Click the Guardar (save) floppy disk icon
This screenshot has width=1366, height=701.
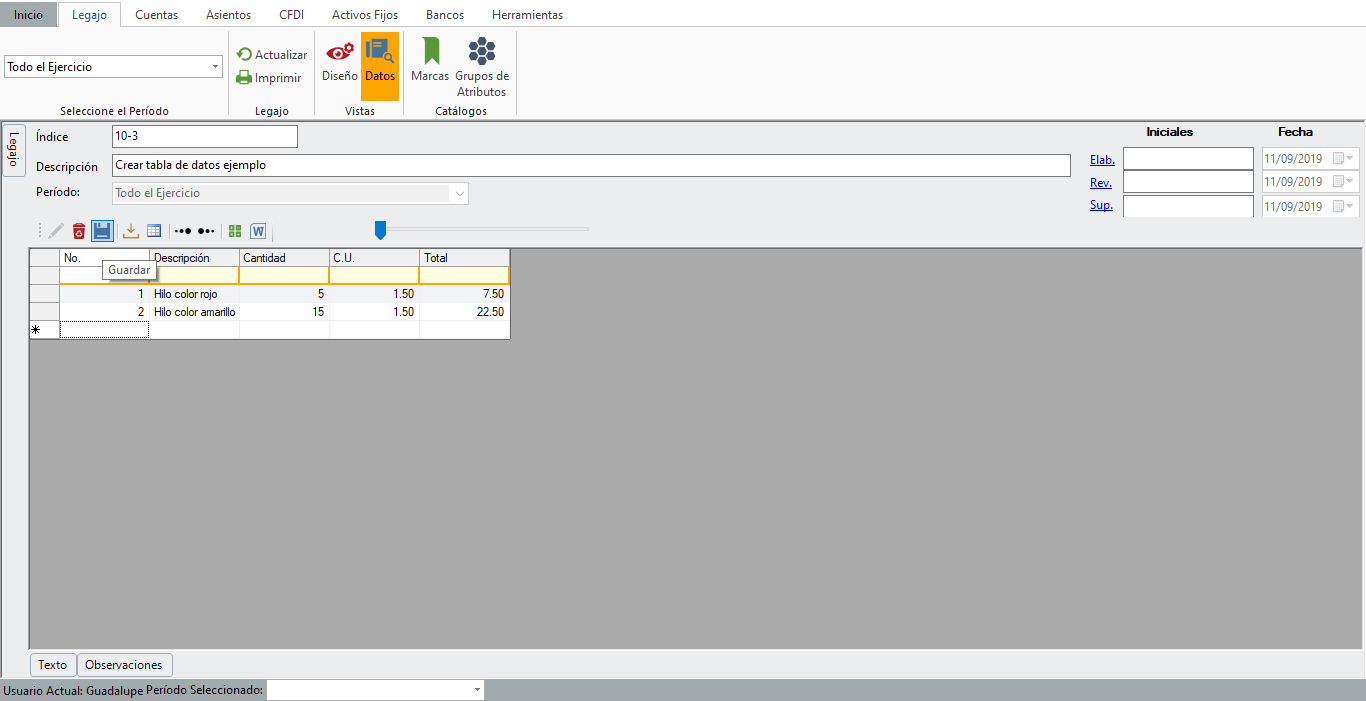(102, 231)
